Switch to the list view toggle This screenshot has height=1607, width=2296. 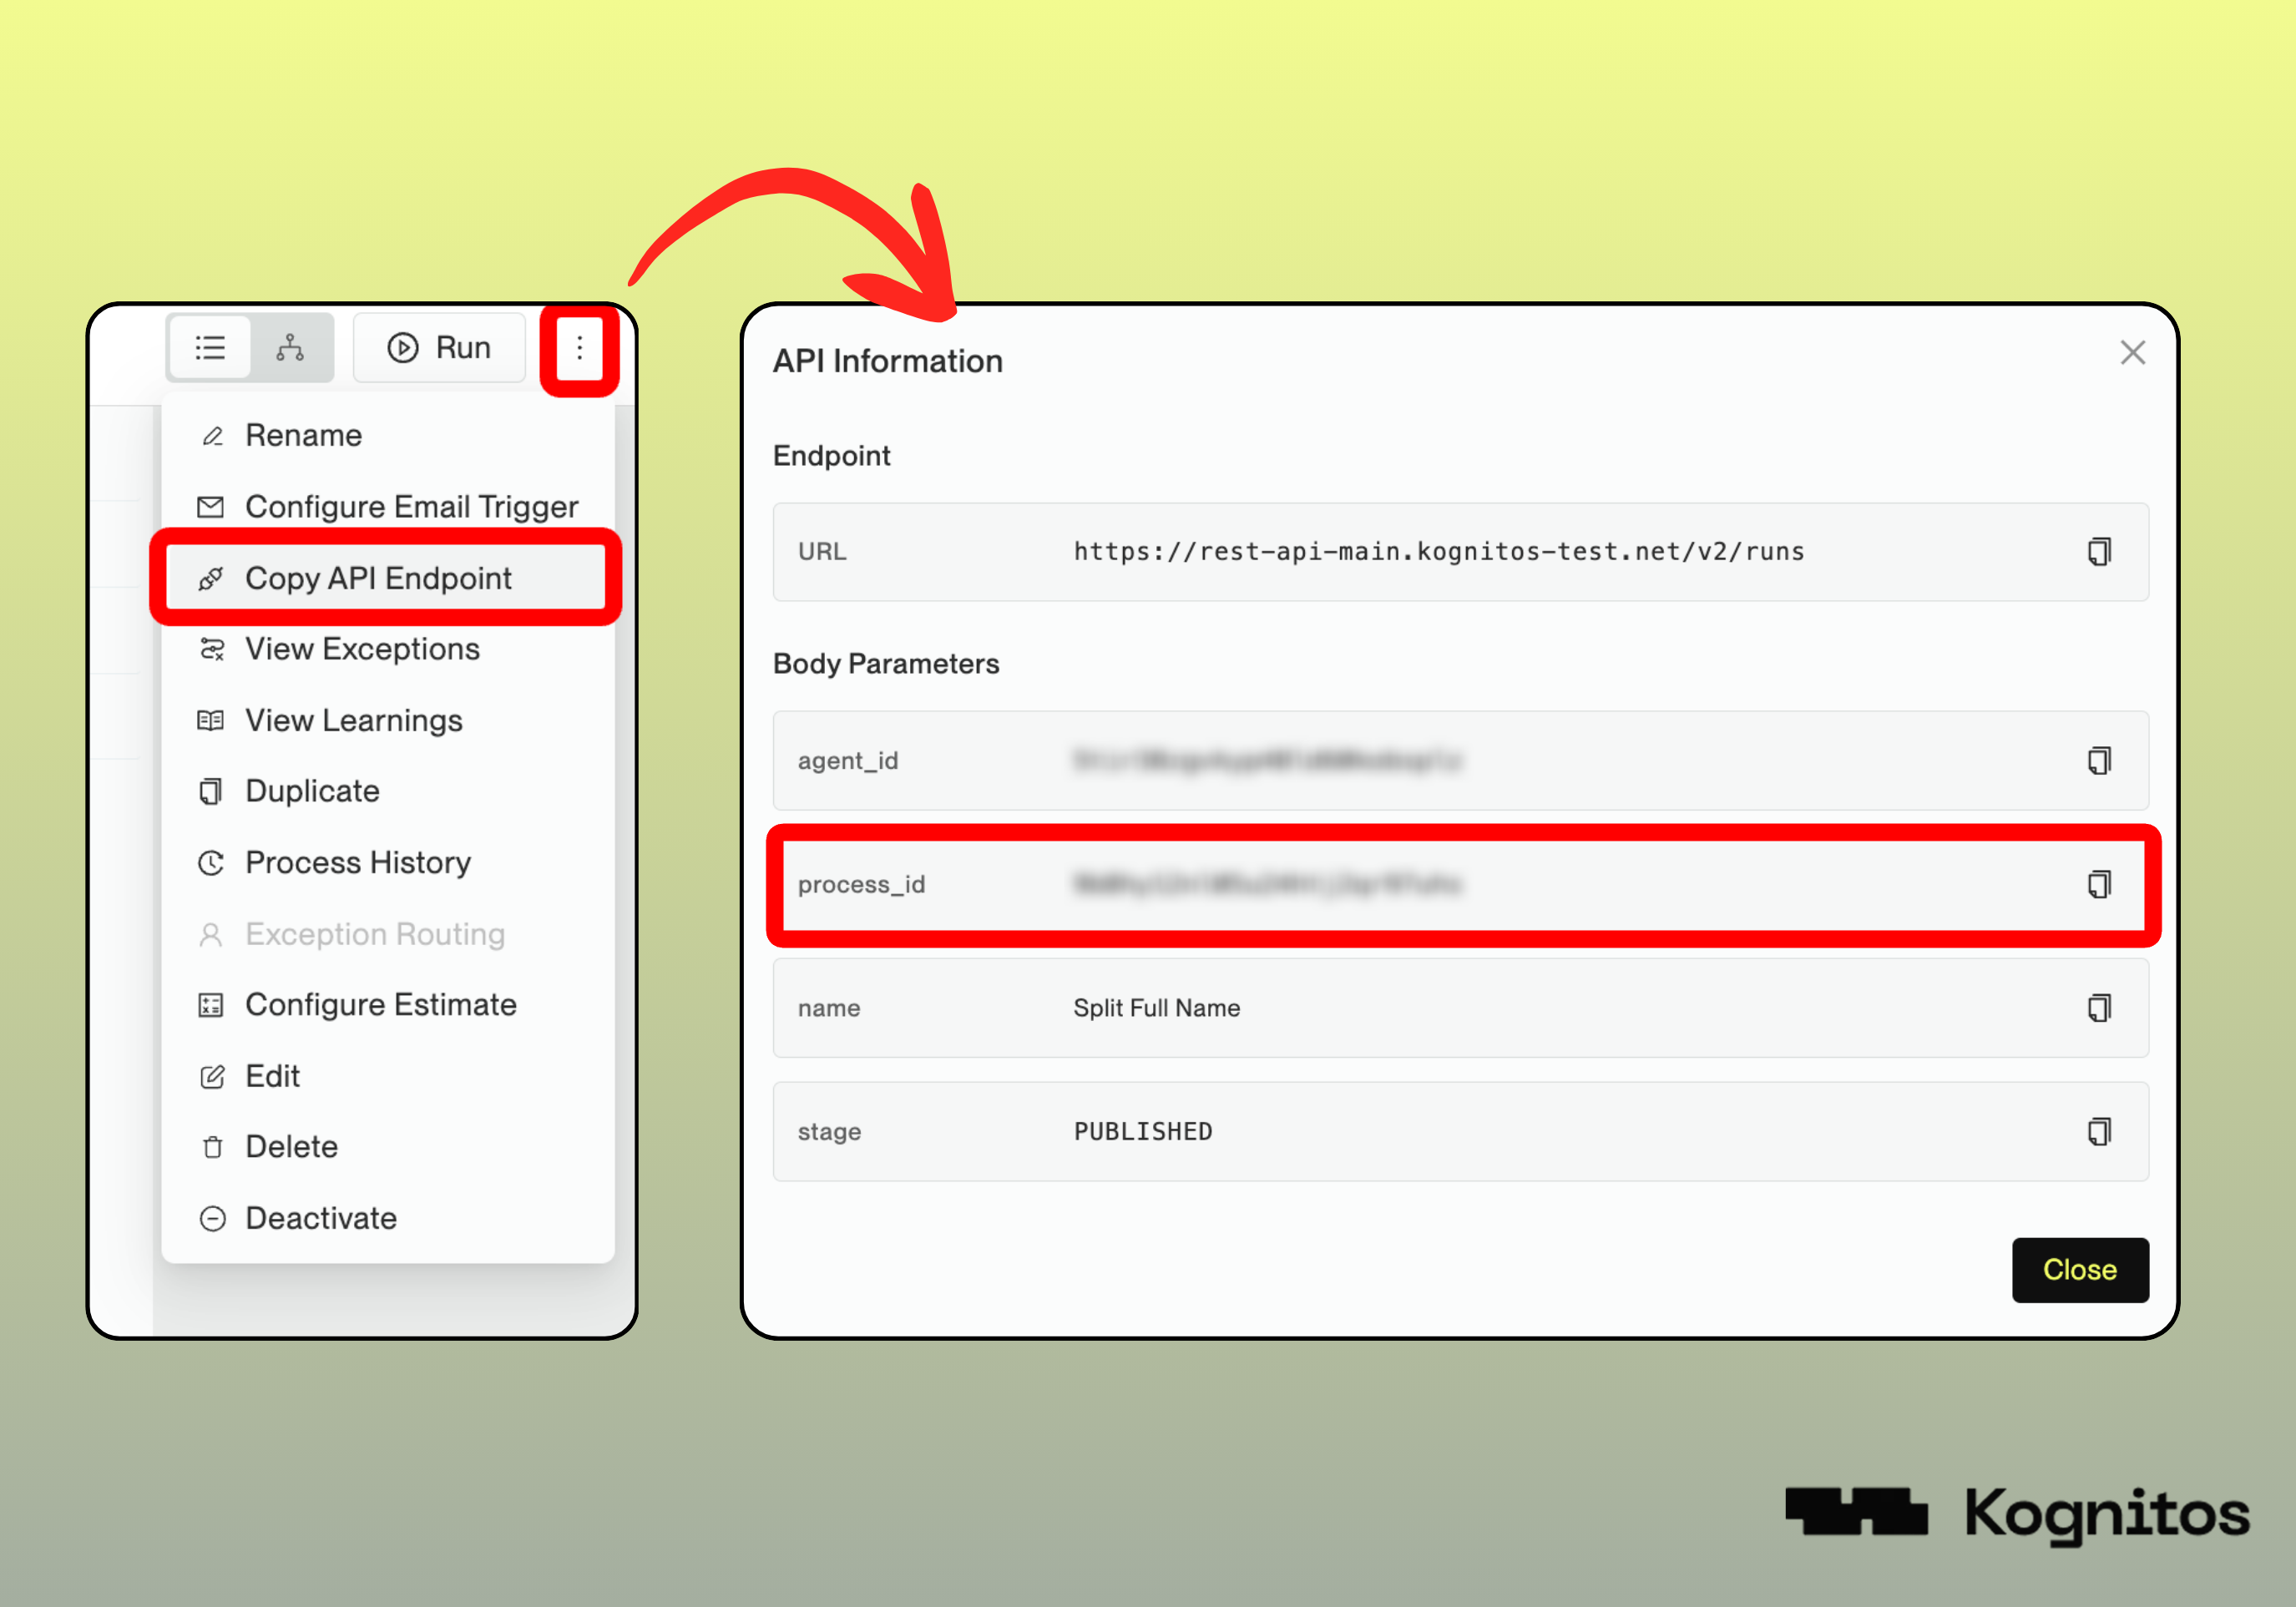point(210,348)
